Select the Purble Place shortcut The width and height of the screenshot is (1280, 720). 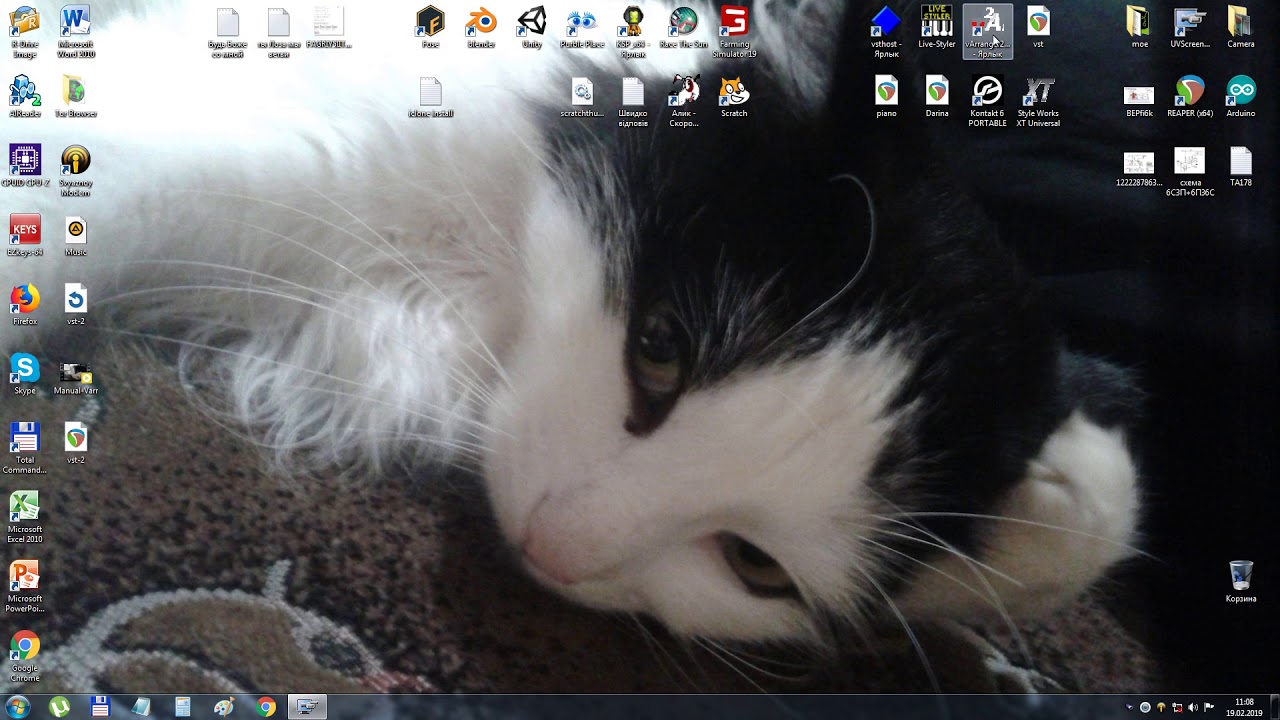pyautogui.click(x=582, y=27)
